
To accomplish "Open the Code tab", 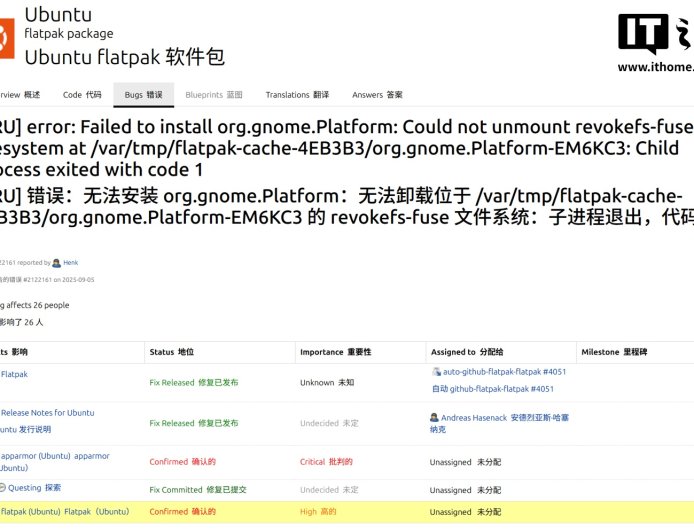I will tap(82, 95).
